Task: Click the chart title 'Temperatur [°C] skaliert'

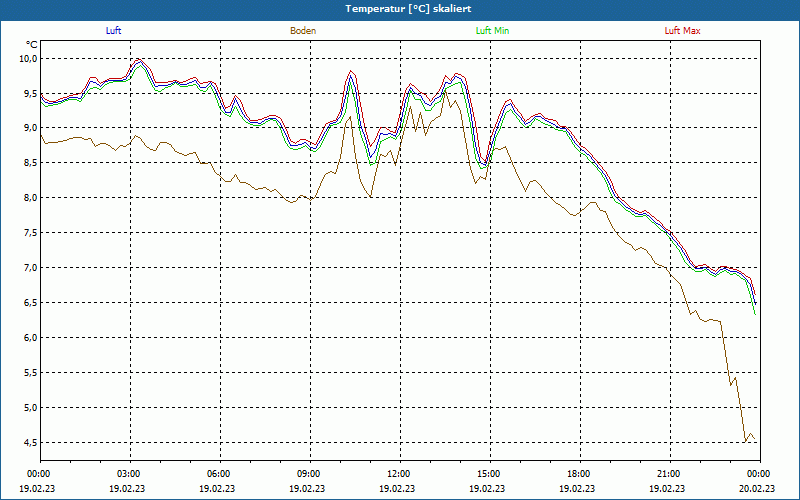Action: pos(408,9)
